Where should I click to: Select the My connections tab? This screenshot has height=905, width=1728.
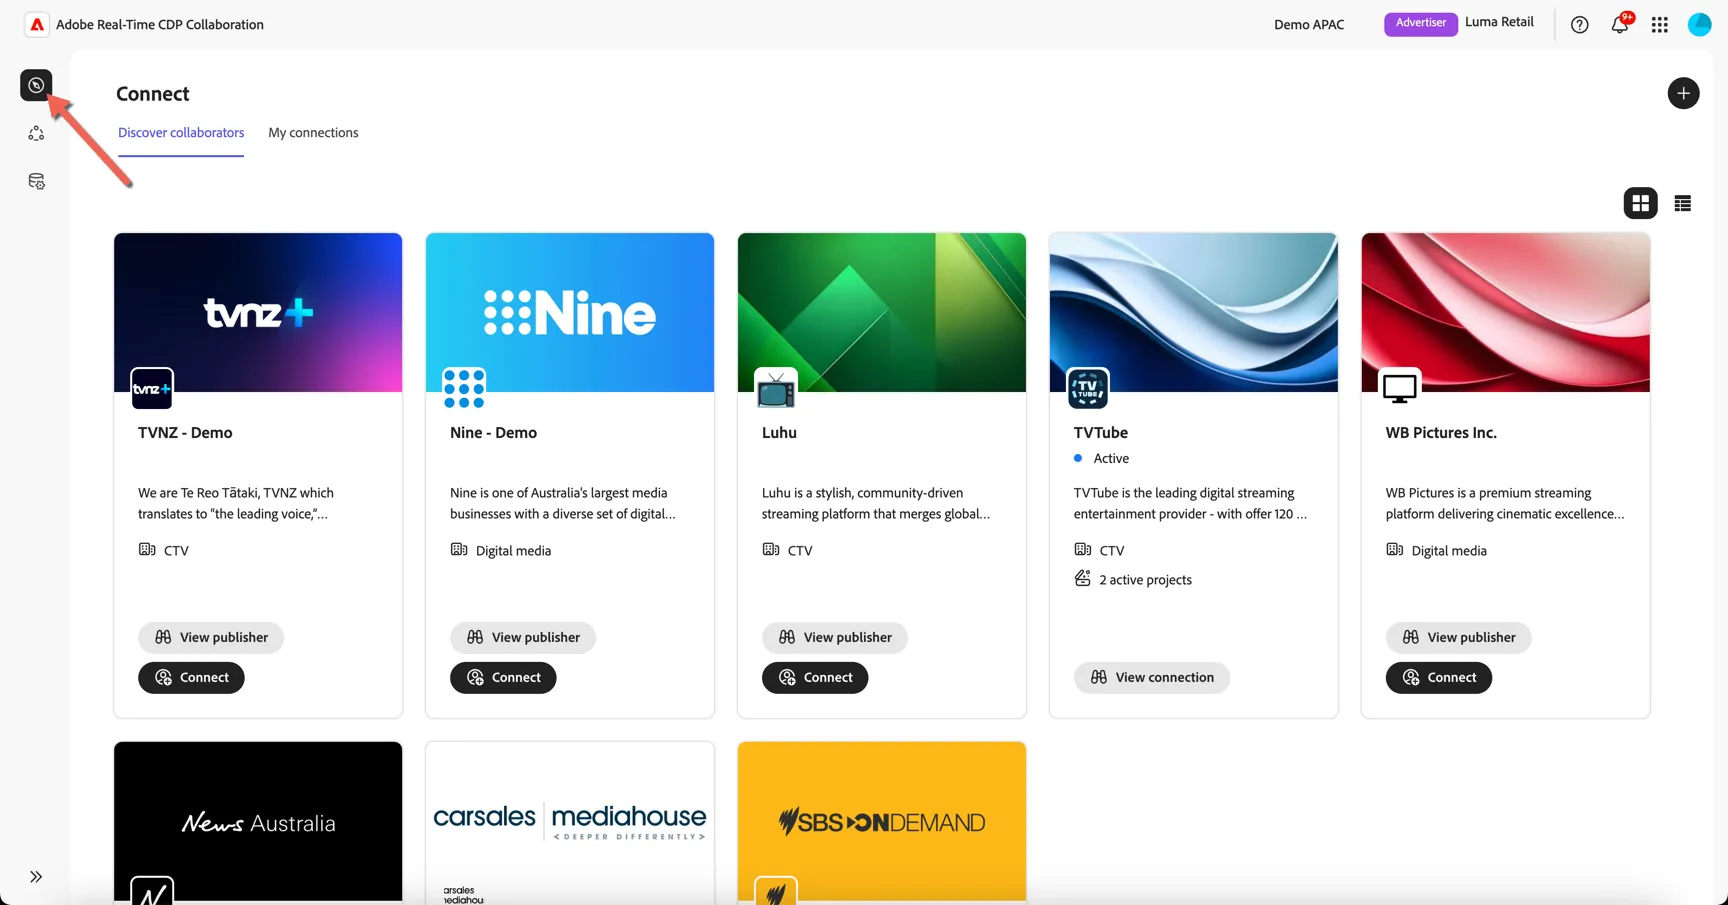coord(313,132)
